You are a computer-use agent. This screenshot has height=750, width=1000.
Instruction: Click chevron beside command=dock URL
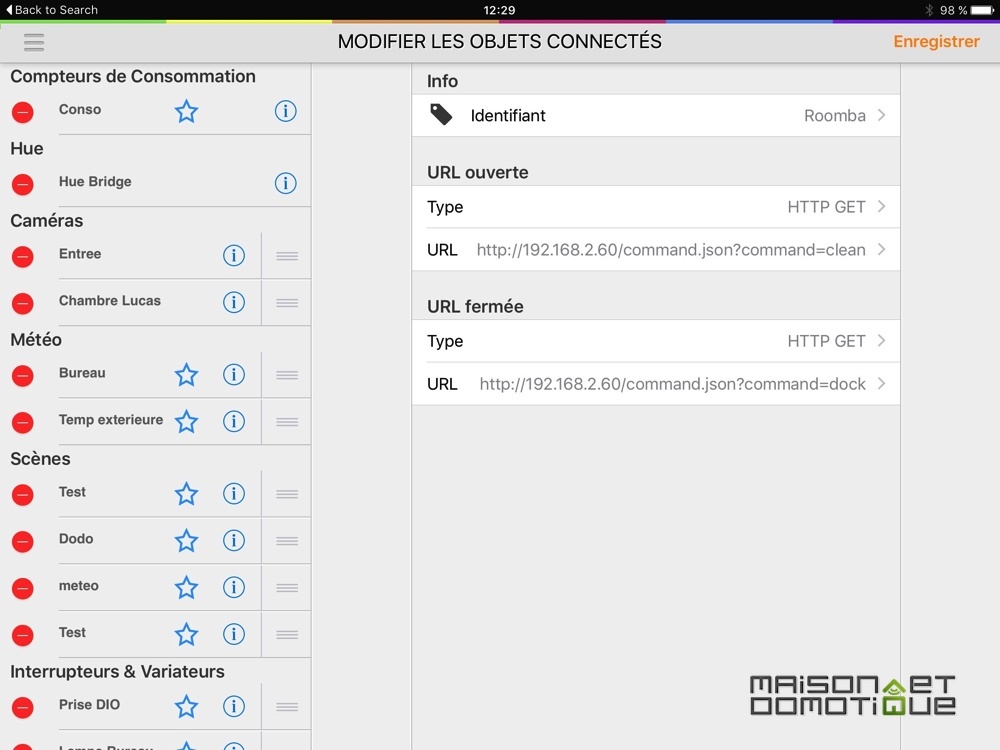click(881, 384)
